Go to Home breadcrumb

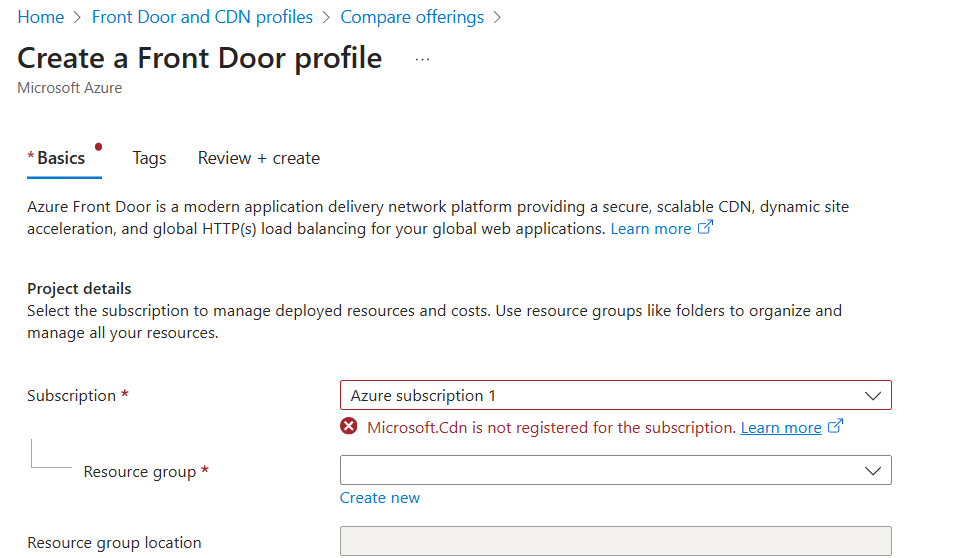41,17
